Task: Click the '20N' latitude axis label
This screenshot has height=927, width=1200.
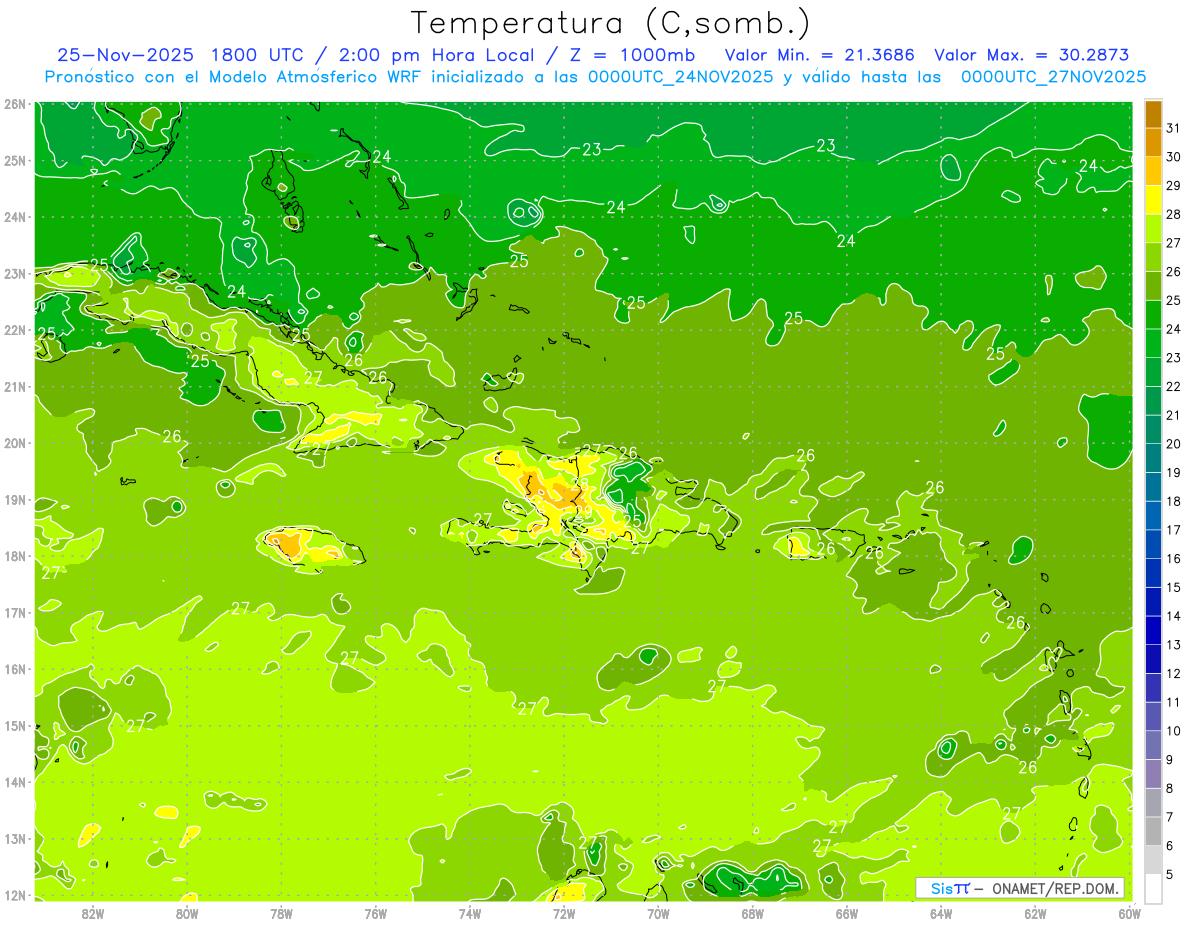Action: [14, 443]
